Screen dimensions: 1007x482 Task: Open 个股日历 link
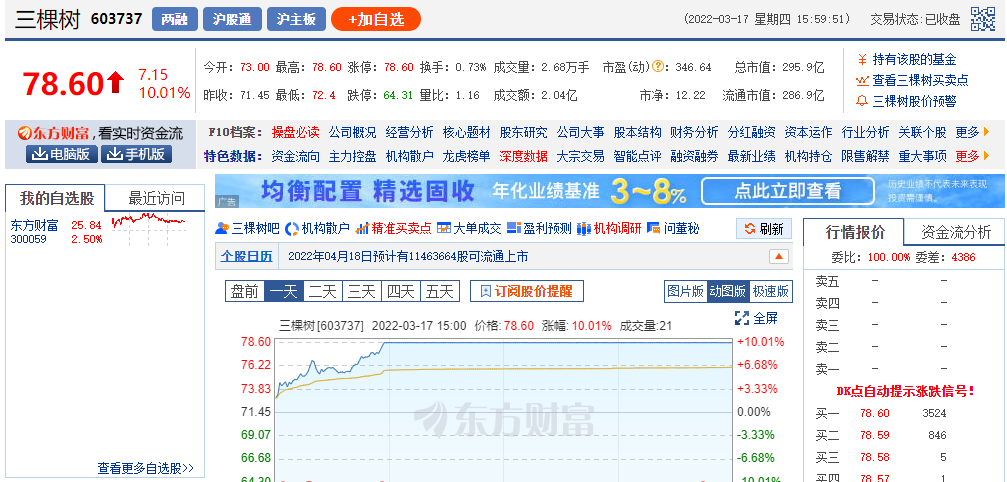pyautogui.click(x=247, y=256)
